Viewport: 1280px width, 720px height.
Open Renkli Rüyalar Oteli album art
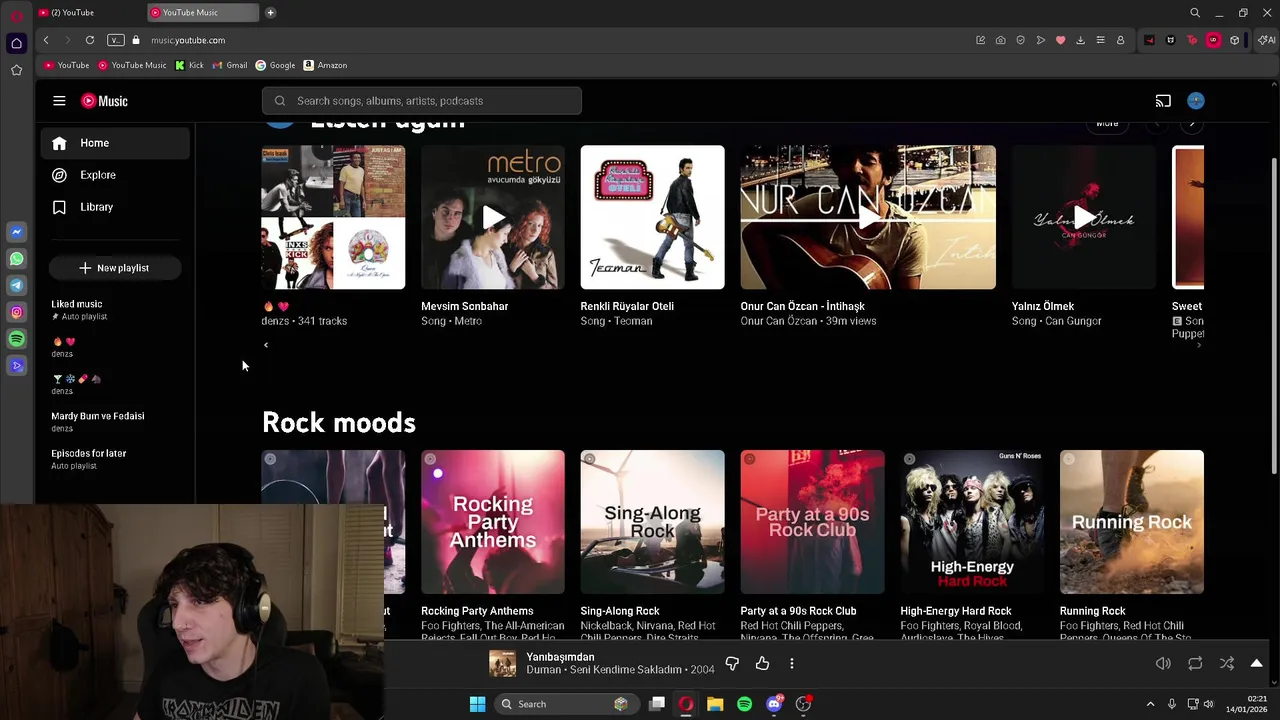pyautogui.click(x=652, y=218)
